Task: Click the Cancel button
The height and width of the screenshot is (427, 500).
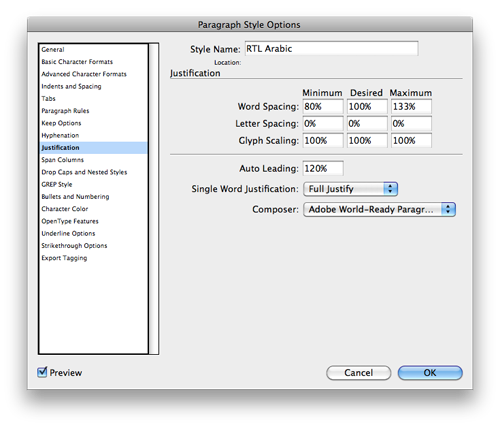Action: [358, 373]
